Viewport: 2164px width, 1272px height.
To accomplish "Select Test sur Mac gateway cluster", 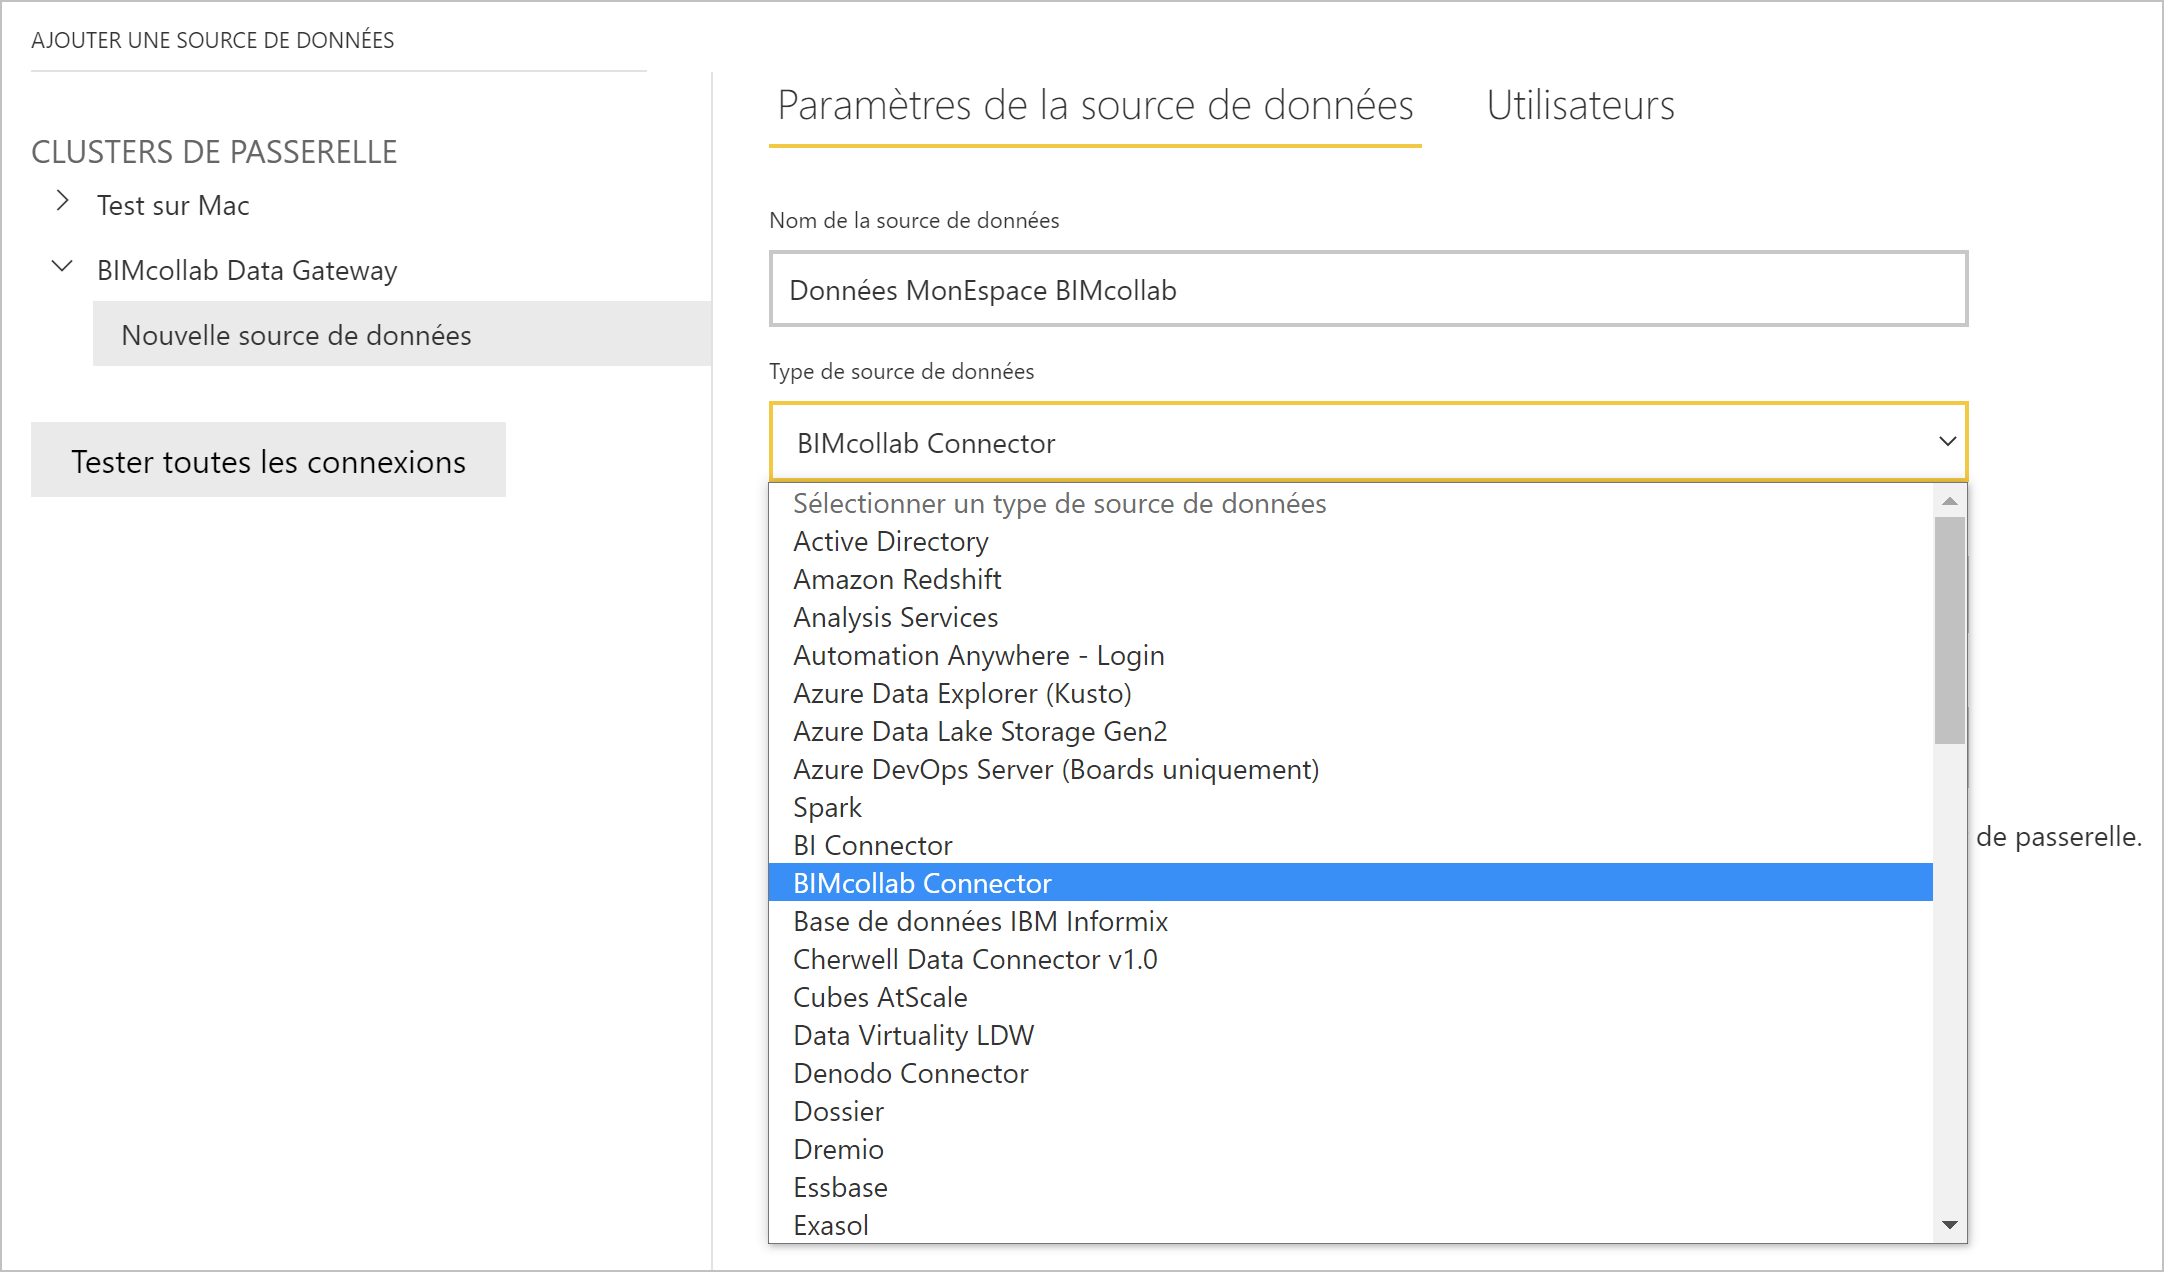I will (173, 205).
